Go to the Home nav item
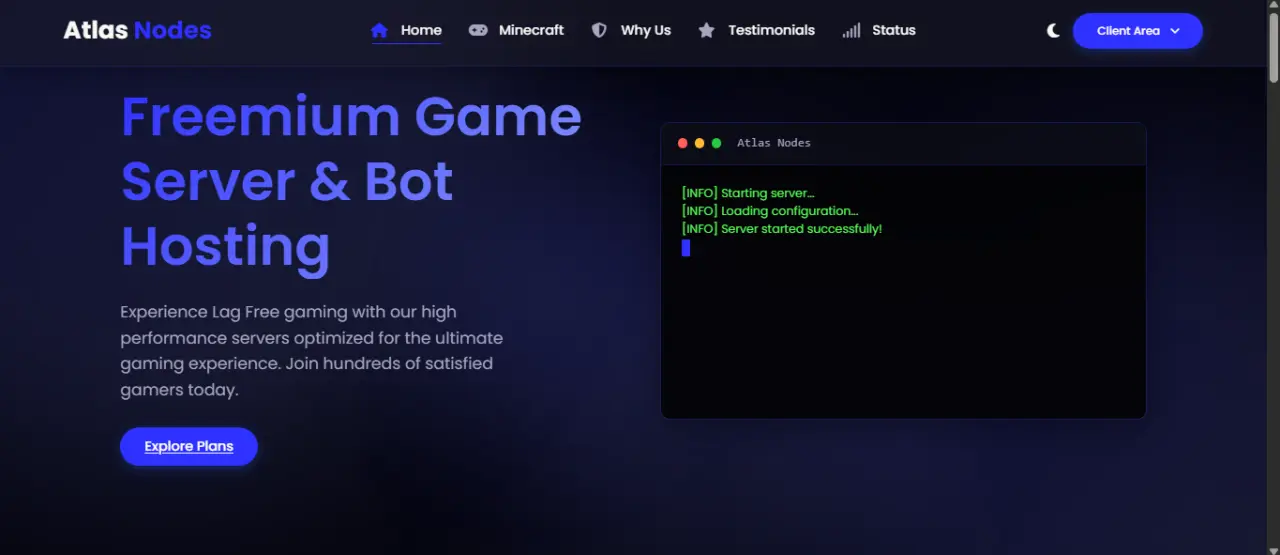Screen dimensions: 1280x555 [x=406, y=30]
